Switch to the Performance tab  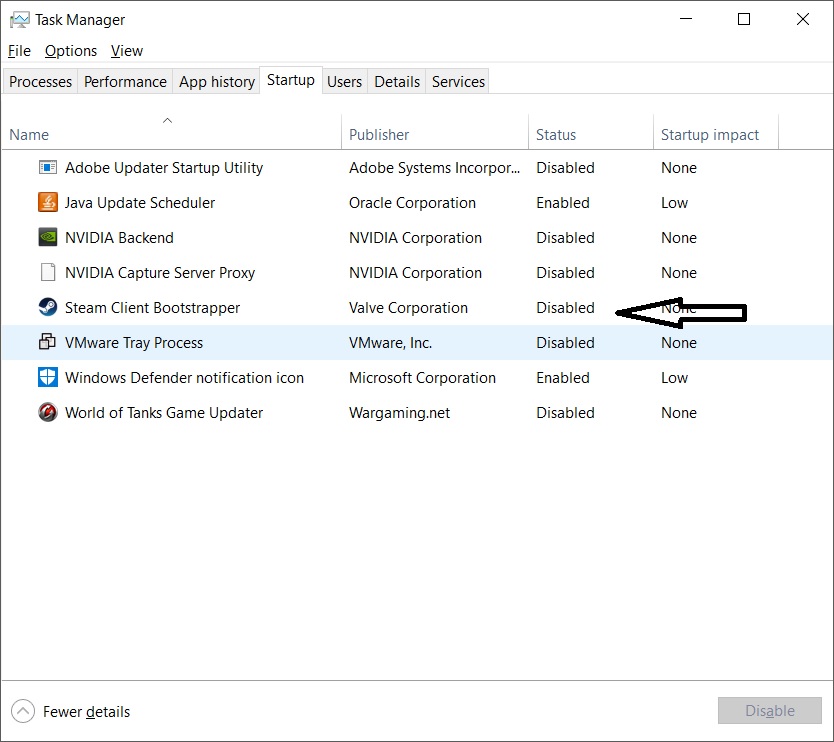point(125,82)
